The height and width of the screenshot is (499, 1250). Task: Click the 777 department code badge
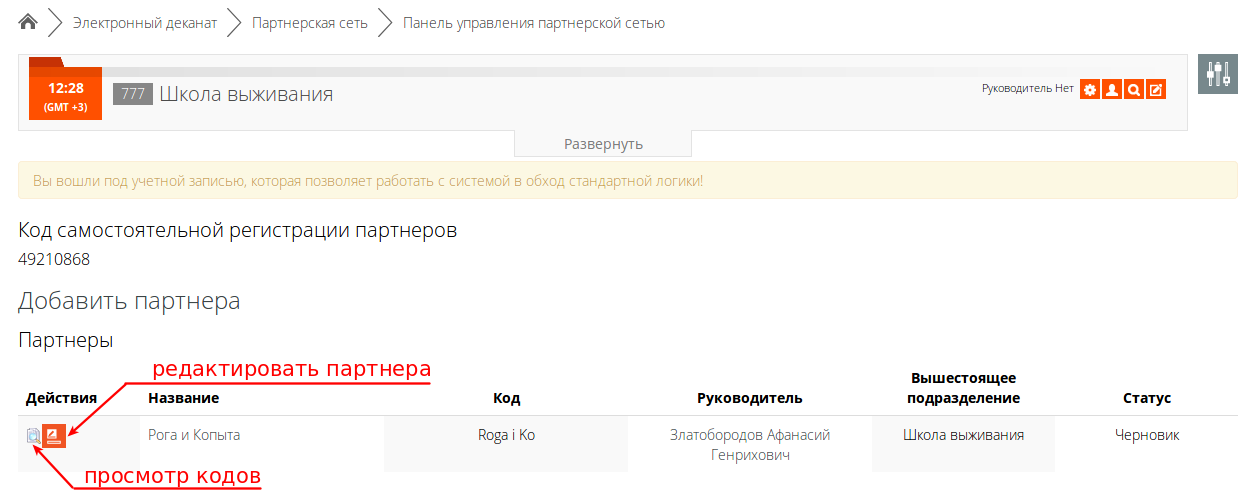pyautogui.click(x=132, y=95)
